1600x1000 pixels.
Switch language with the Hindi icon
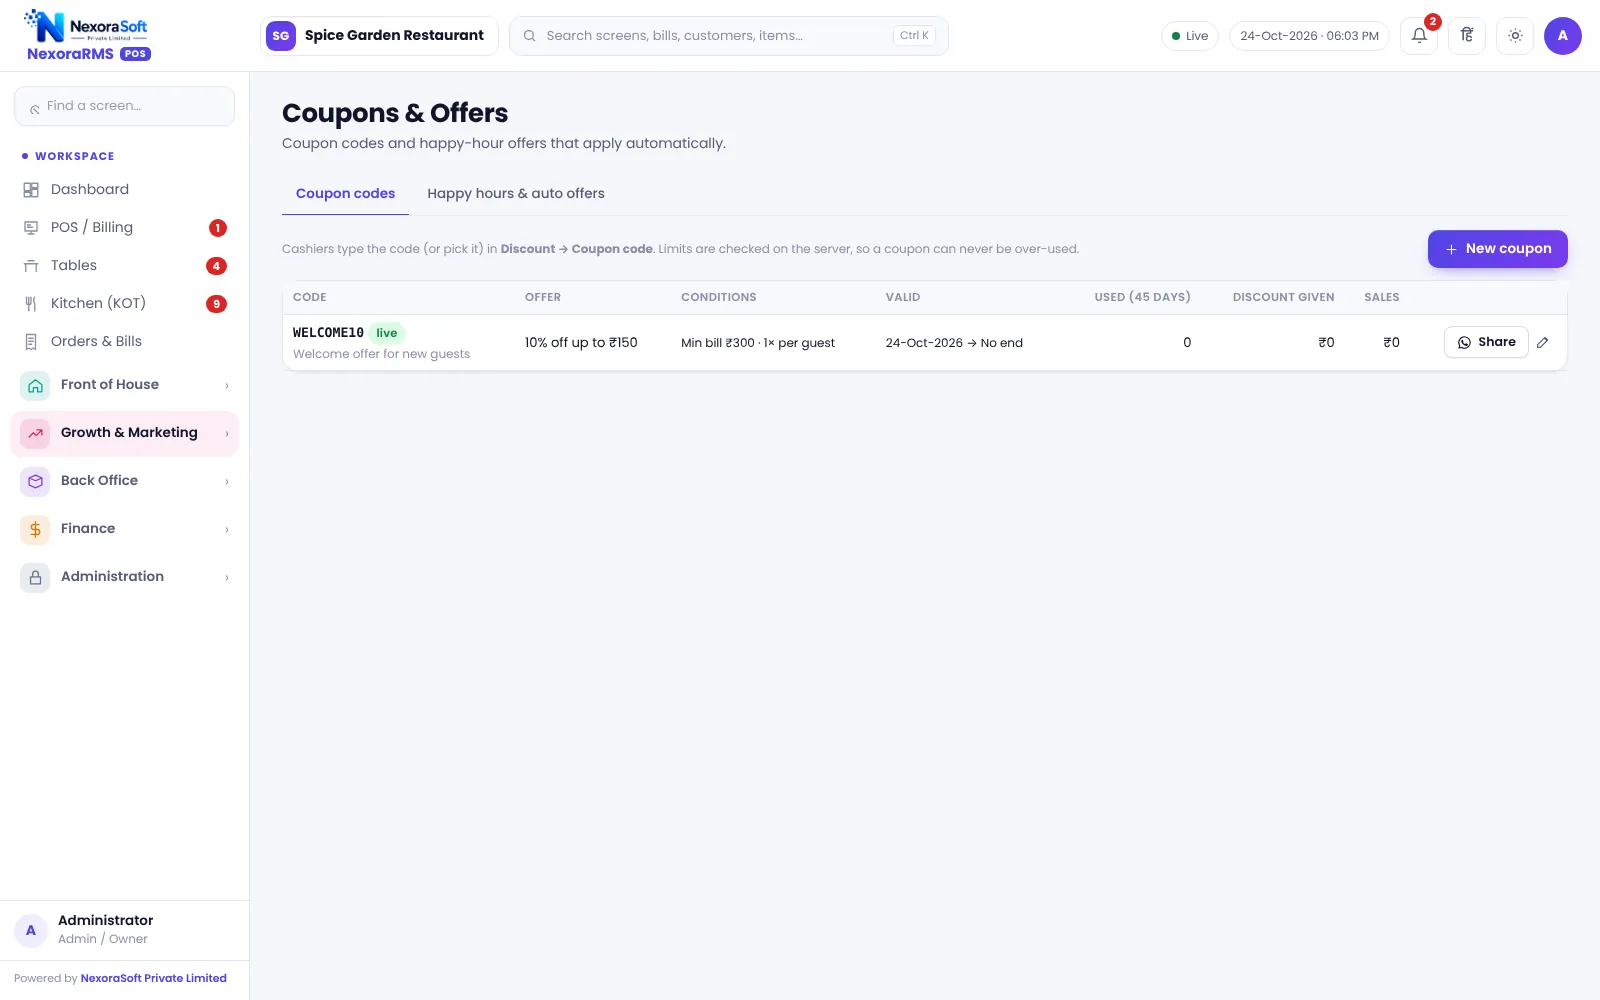[x=1467, y=36]
